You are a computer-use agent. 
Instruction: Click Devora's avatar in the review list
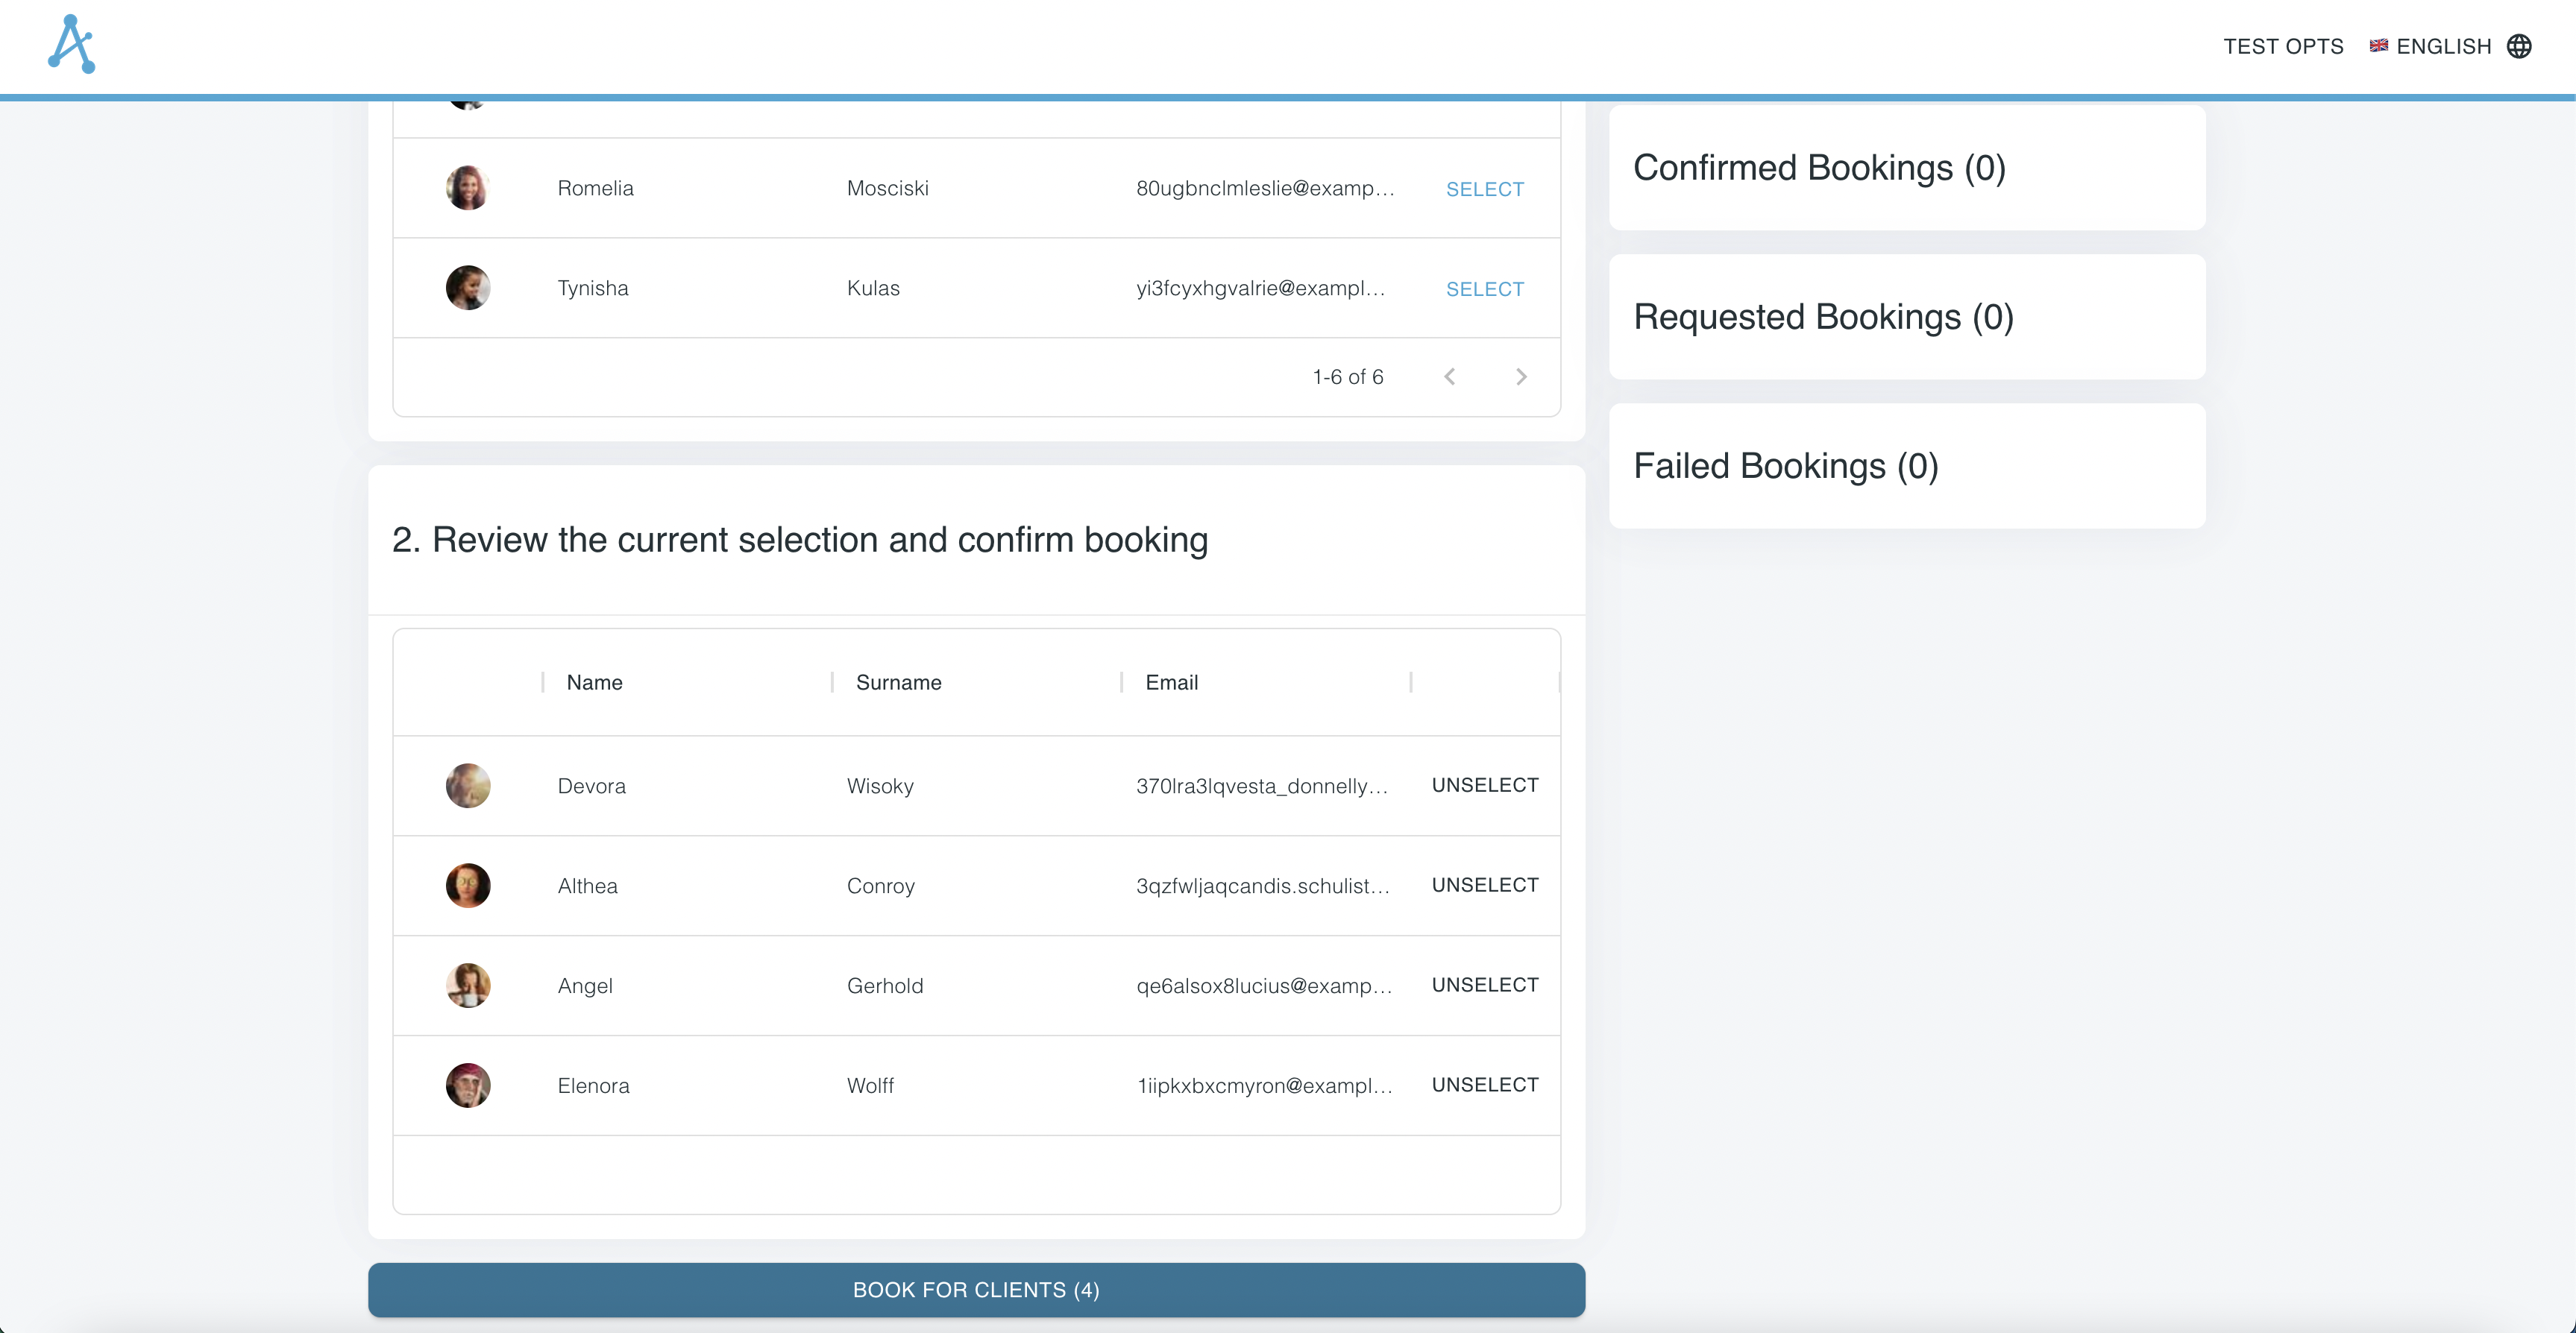coord(467,785)
